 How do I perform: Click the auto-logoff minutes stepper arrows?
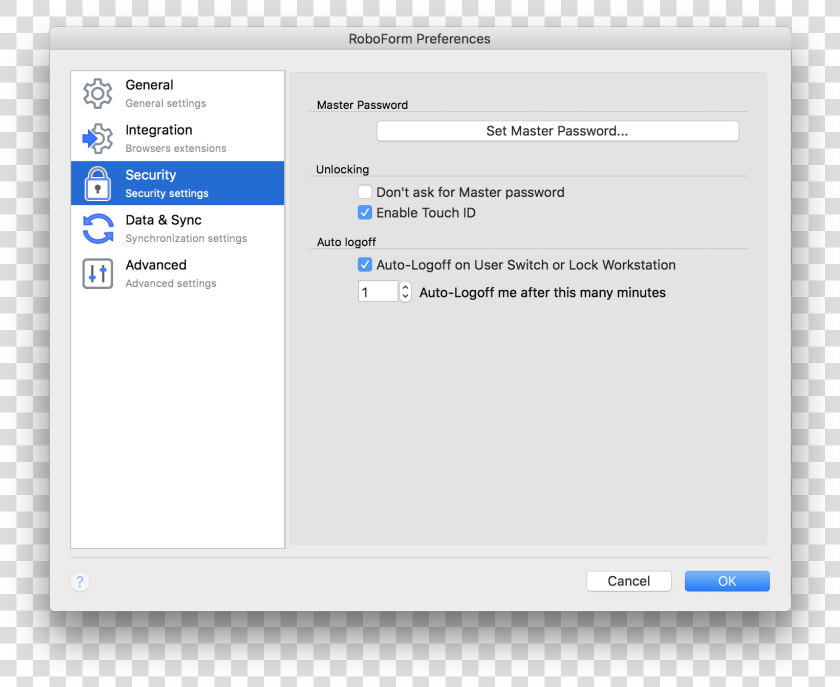(x=406, y=292)
